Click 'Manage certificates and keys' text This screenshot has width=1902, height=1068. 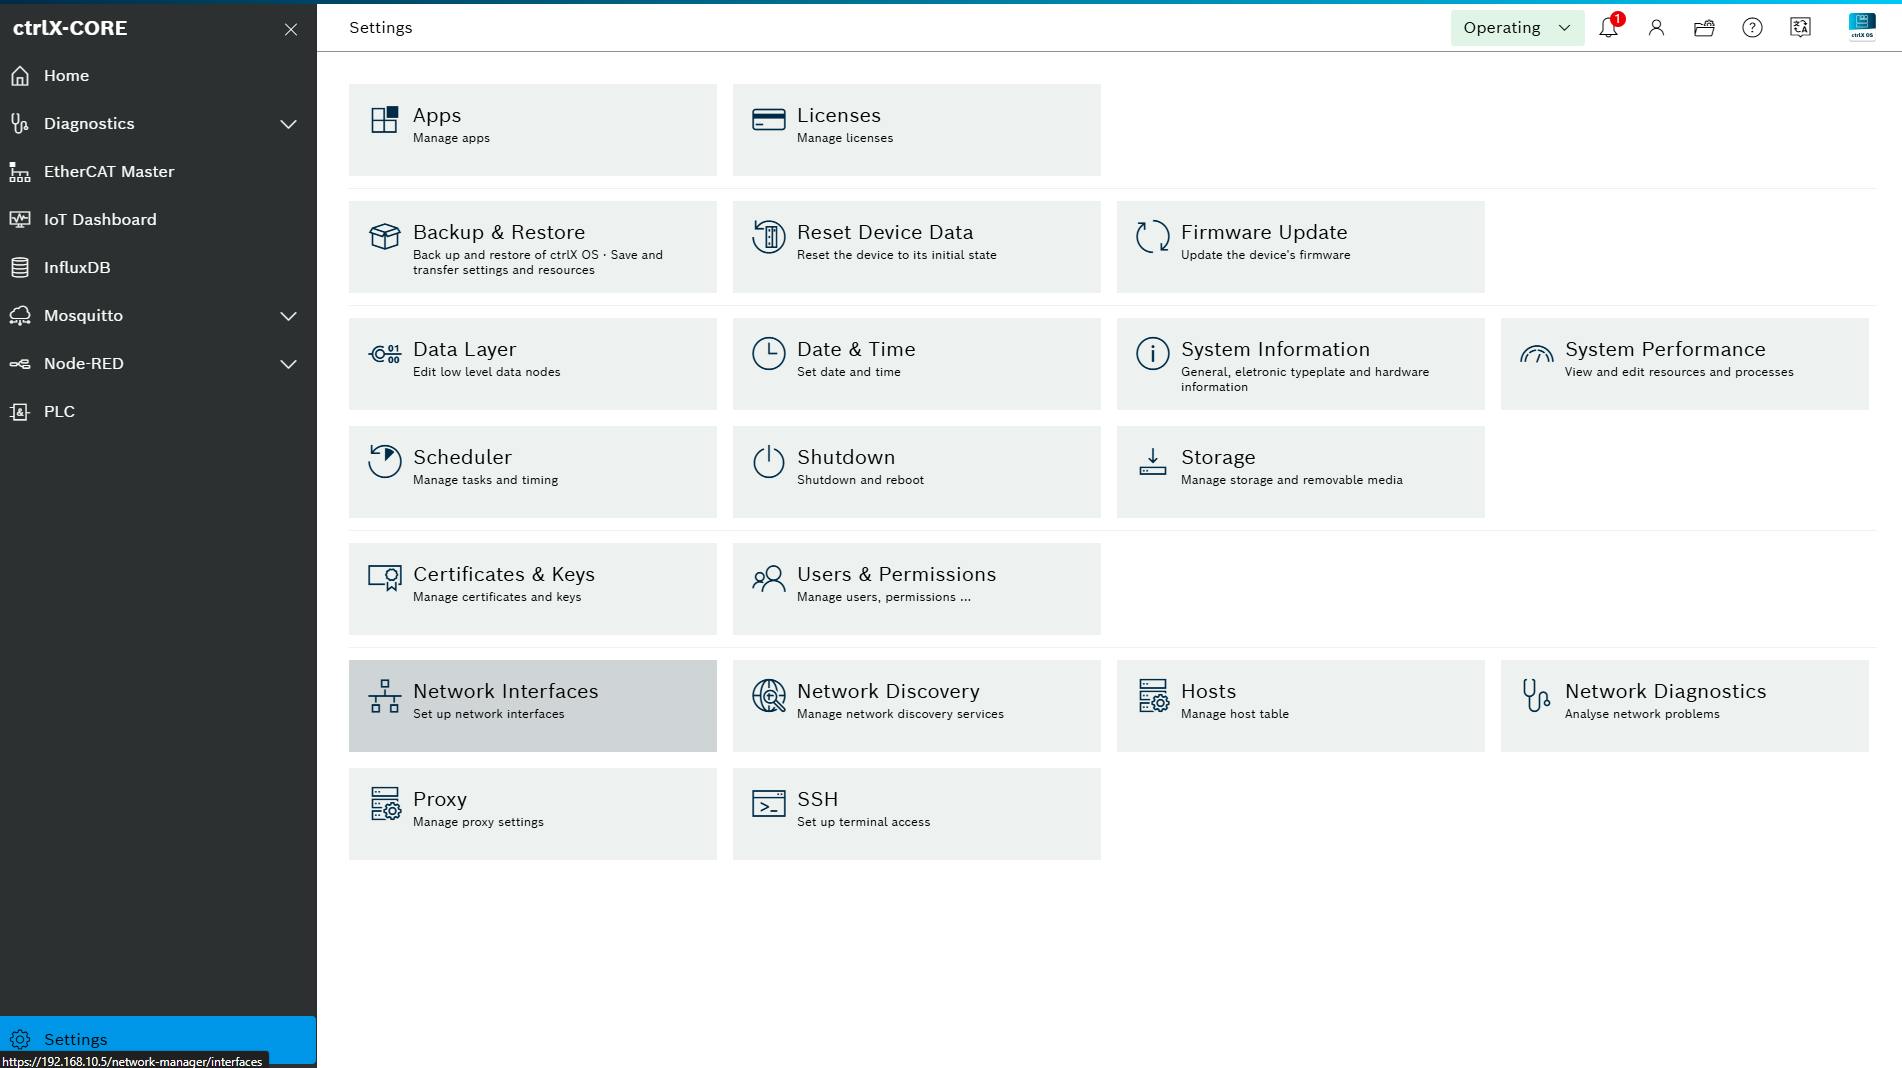(x=497, y=597)
